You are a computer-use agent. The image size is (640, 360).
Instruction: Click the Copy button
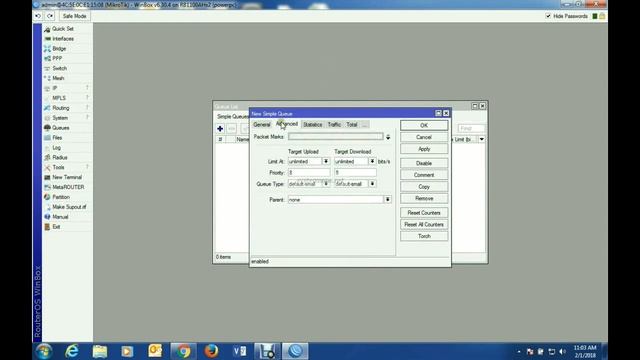click(x=424, y=187)
